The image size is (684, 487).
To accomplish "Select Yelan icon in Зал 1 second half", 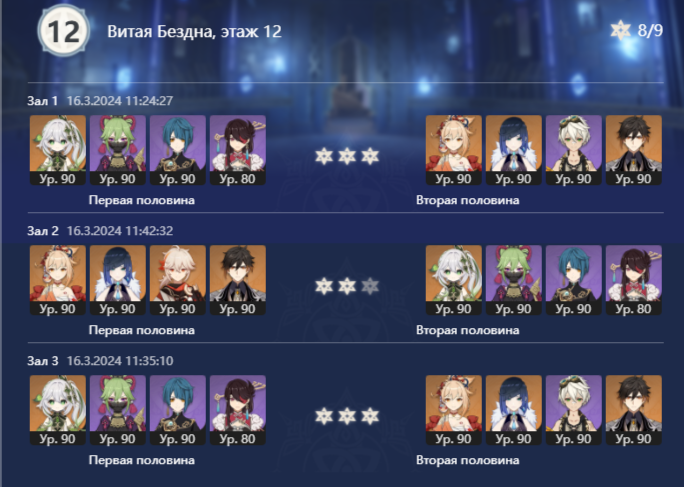I will 514,150.
